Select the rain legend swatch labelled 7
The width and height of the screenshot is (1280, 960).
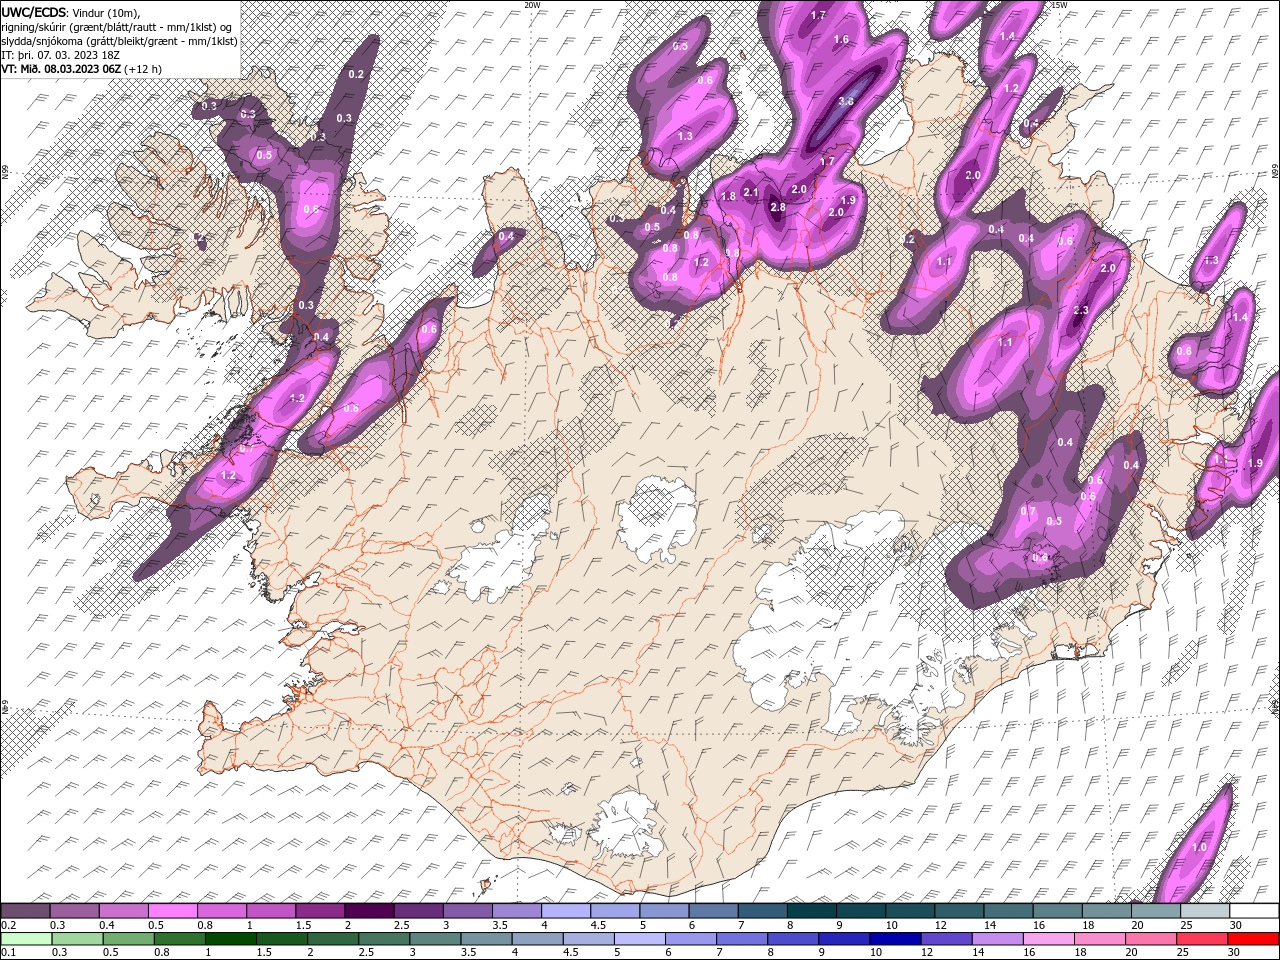741,939
